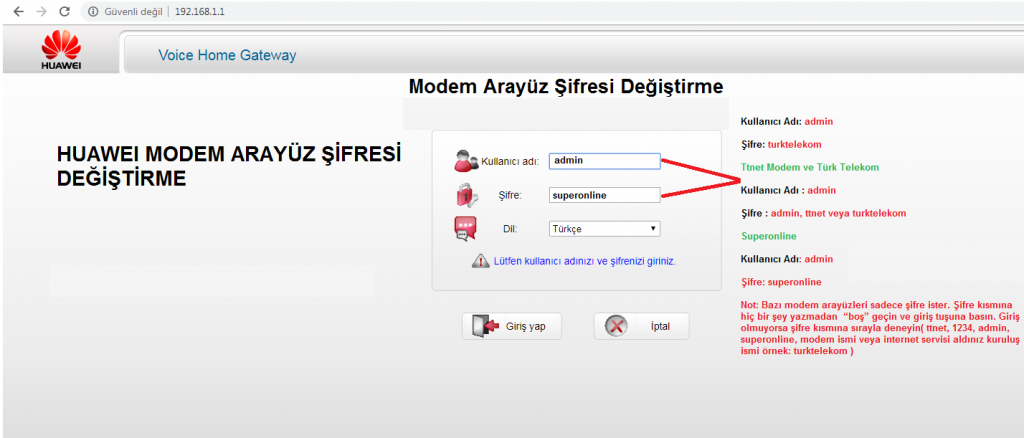
Task: Click the 'Şifre: superonline' text
Action: (x=781, y=283)
